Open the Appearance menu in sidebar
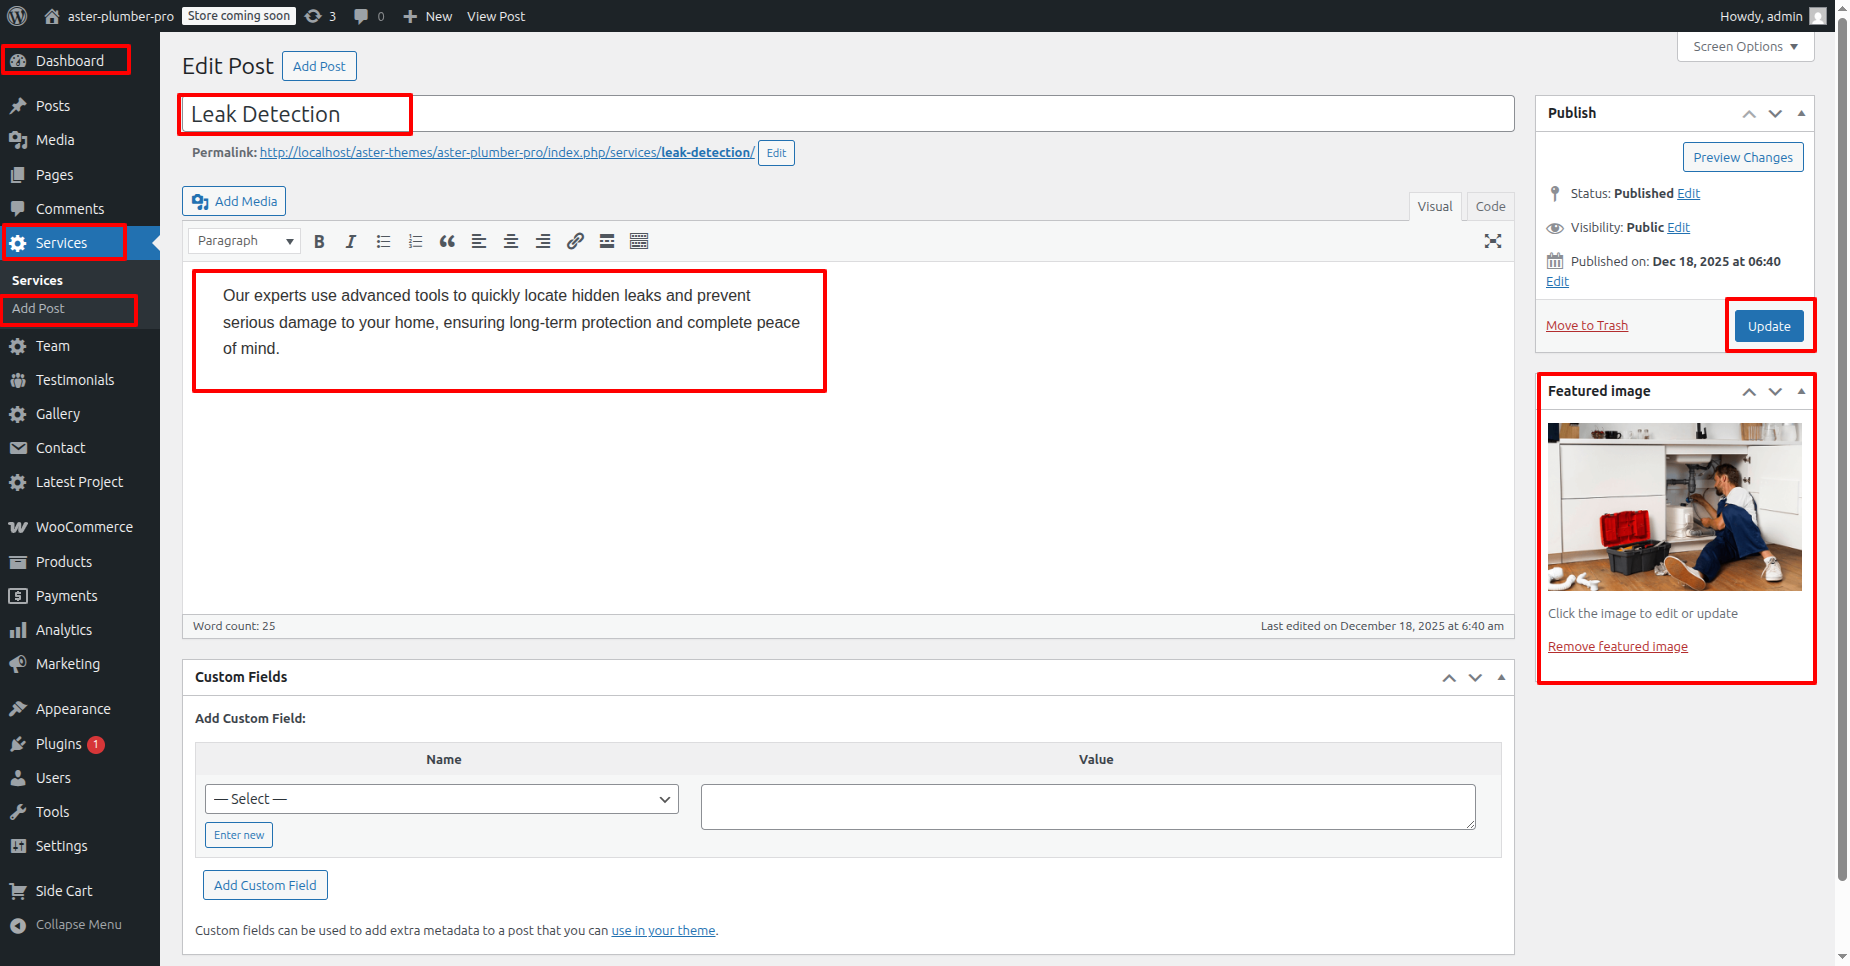 [x=73, y=709]
